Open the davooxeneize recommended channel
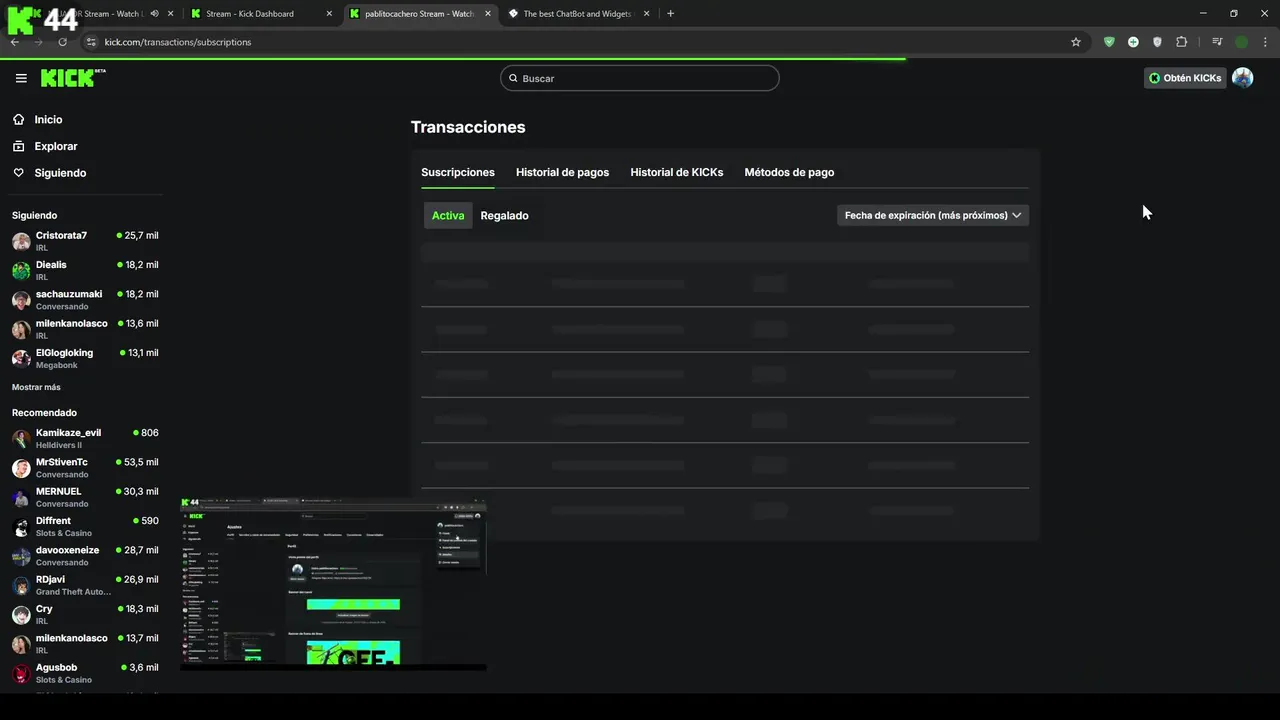The height and width of the screenshot is (720, 1280). 85,556
